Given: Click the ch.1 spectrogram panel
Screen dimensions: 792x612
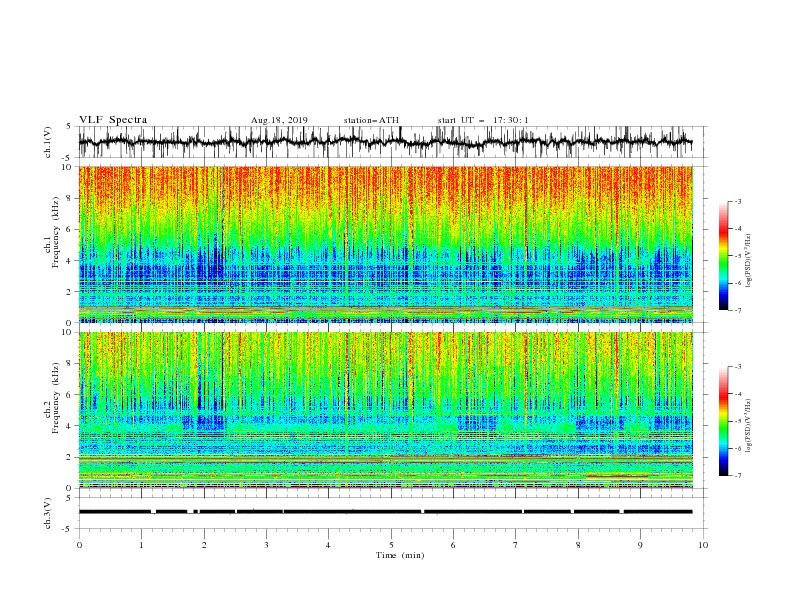Looking at the screenshot, I should pyautogui.click(x=385, y=244).
